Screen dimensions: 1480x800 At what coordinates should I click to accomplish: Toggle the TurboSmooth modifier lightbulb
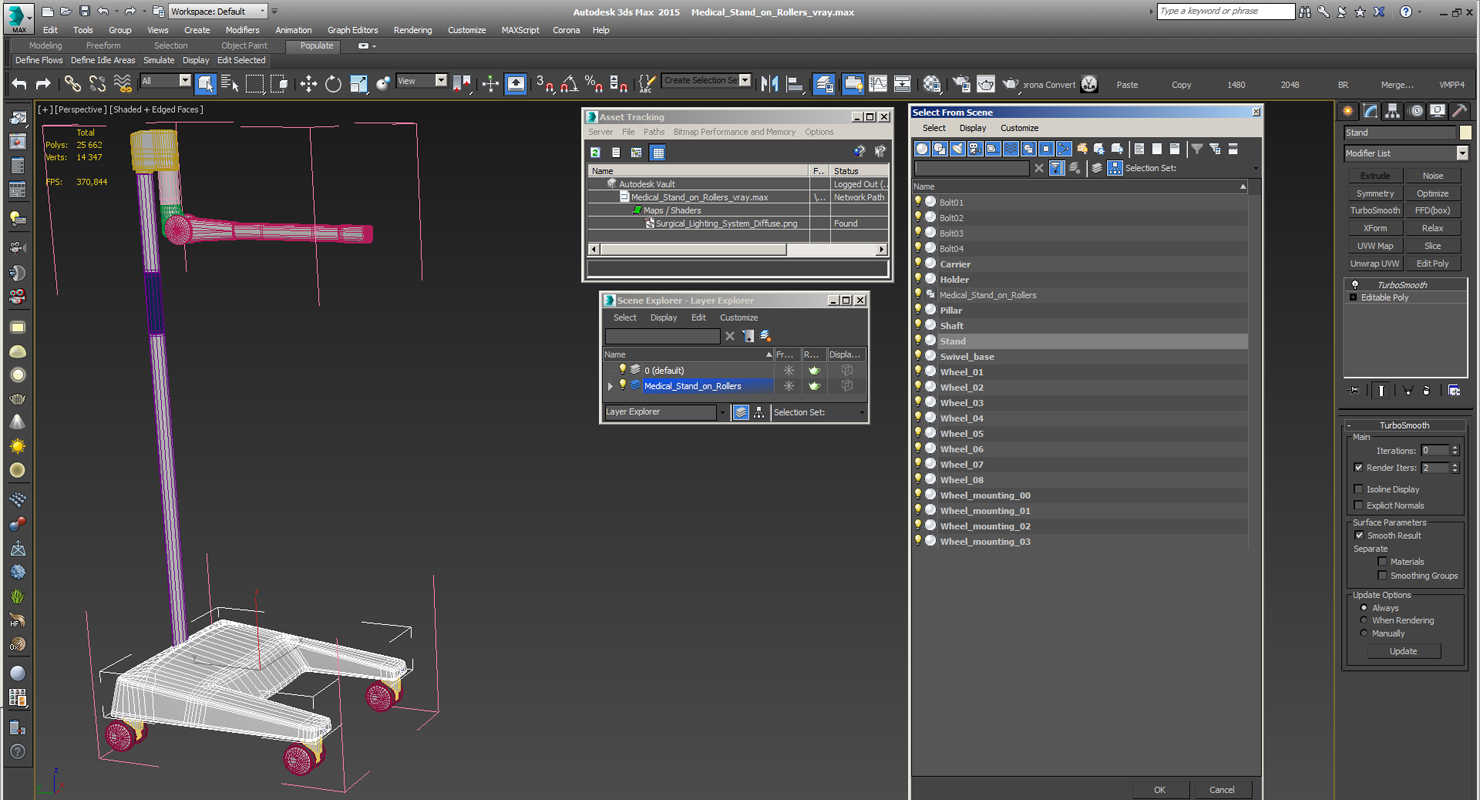(1355, 285)
